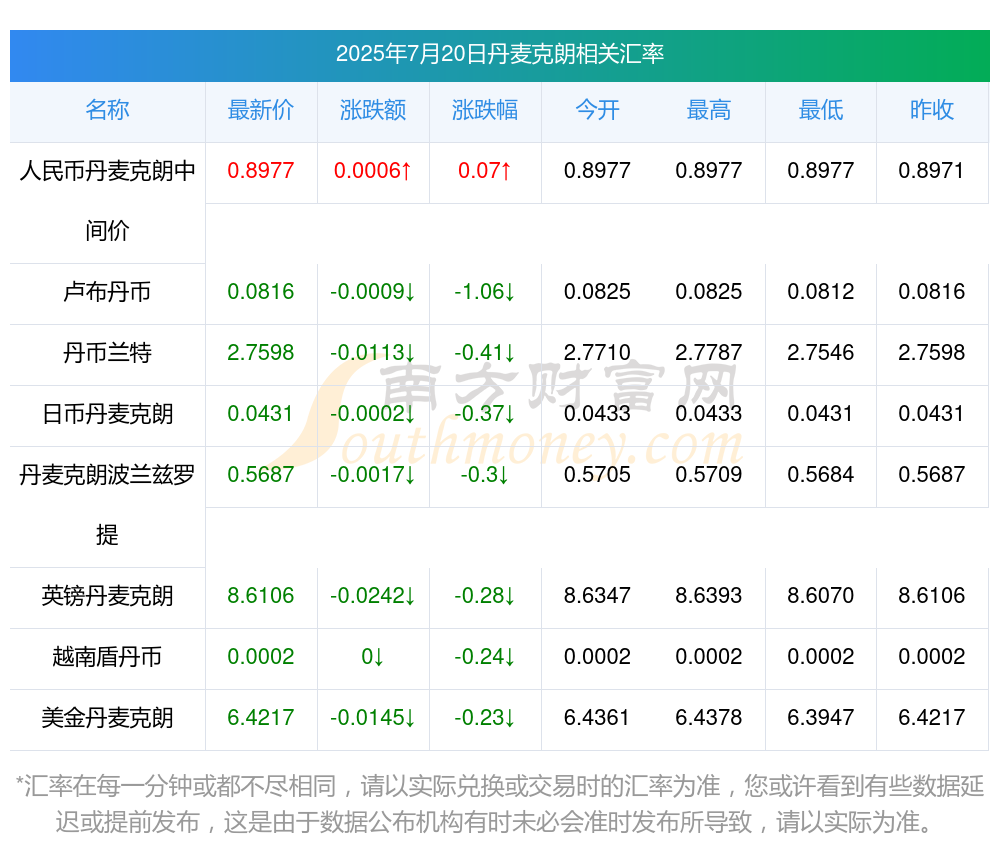Viewport: 1000px width, 853px height.
Task: Click the 名称 column header
Action: click(x=107, y=110)
